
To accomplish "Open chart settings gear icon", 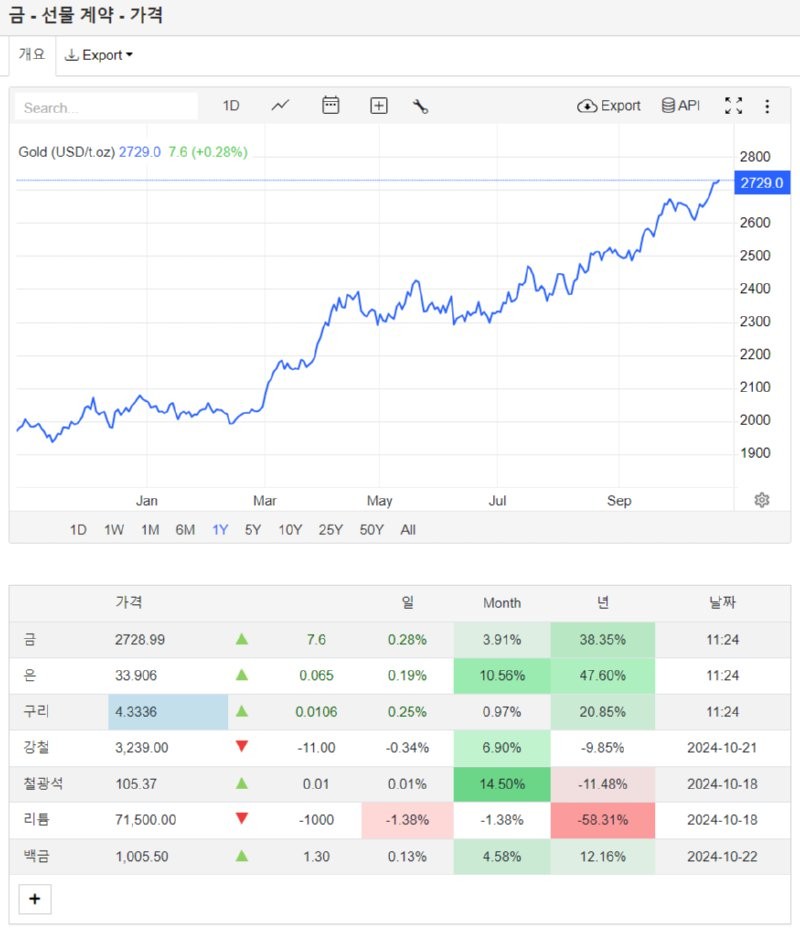I will (762, 500).
